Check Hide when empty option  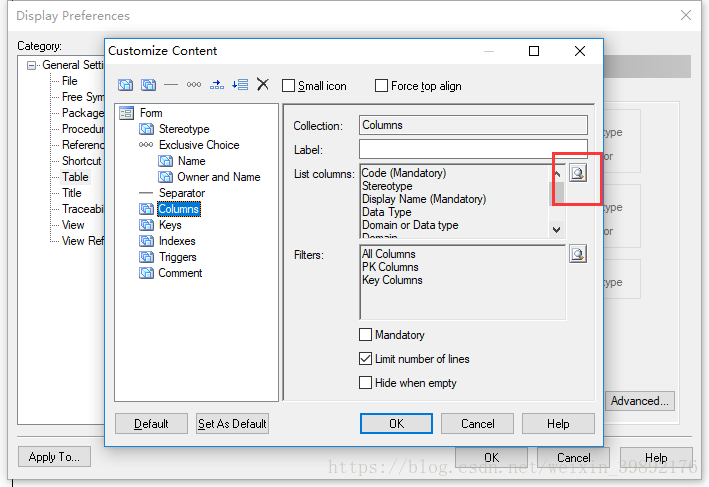click(365, 383)
